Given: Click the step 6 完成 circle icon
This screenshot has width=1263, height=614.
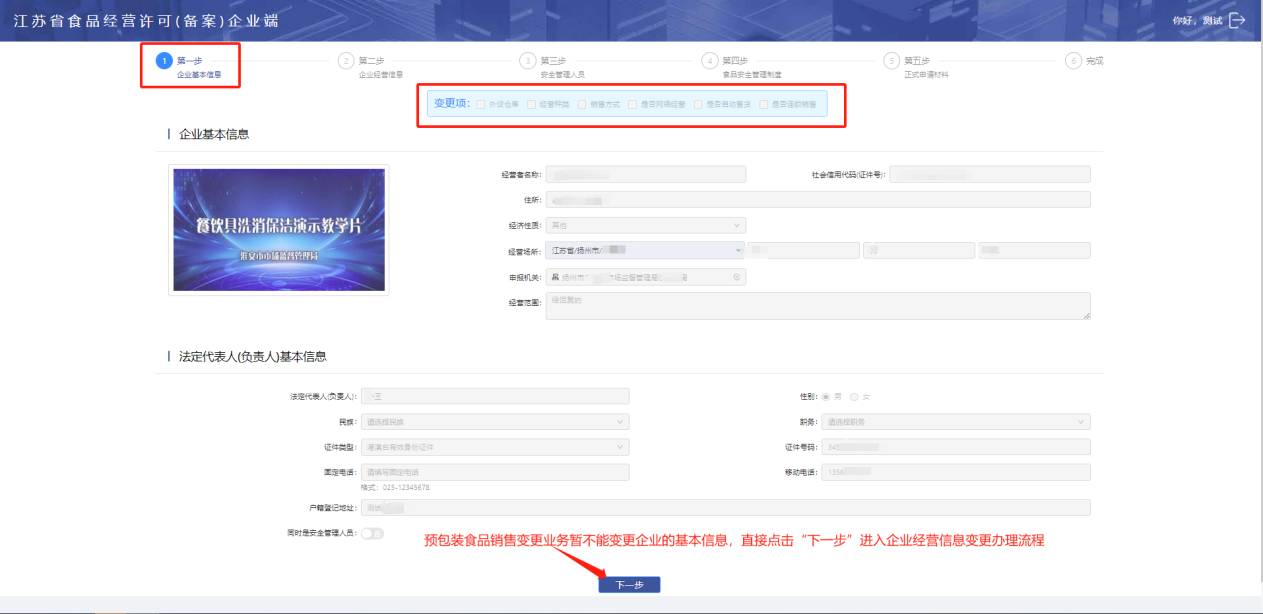Looking at the screenshot, I should tap(1074, 61).
